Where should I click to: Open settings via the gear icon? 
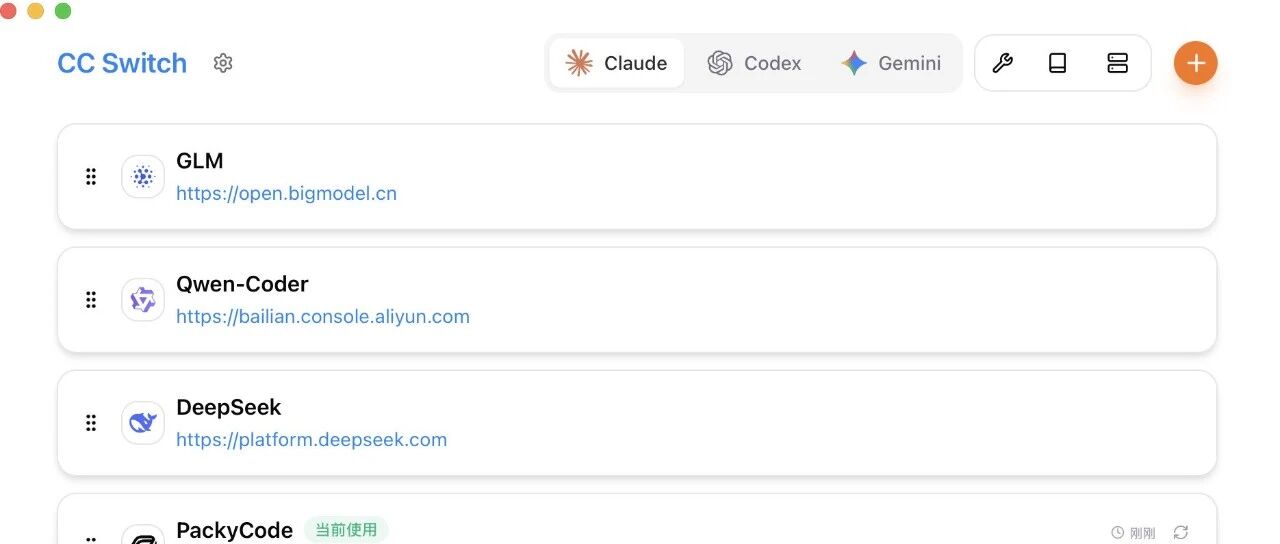coord(223,63)
